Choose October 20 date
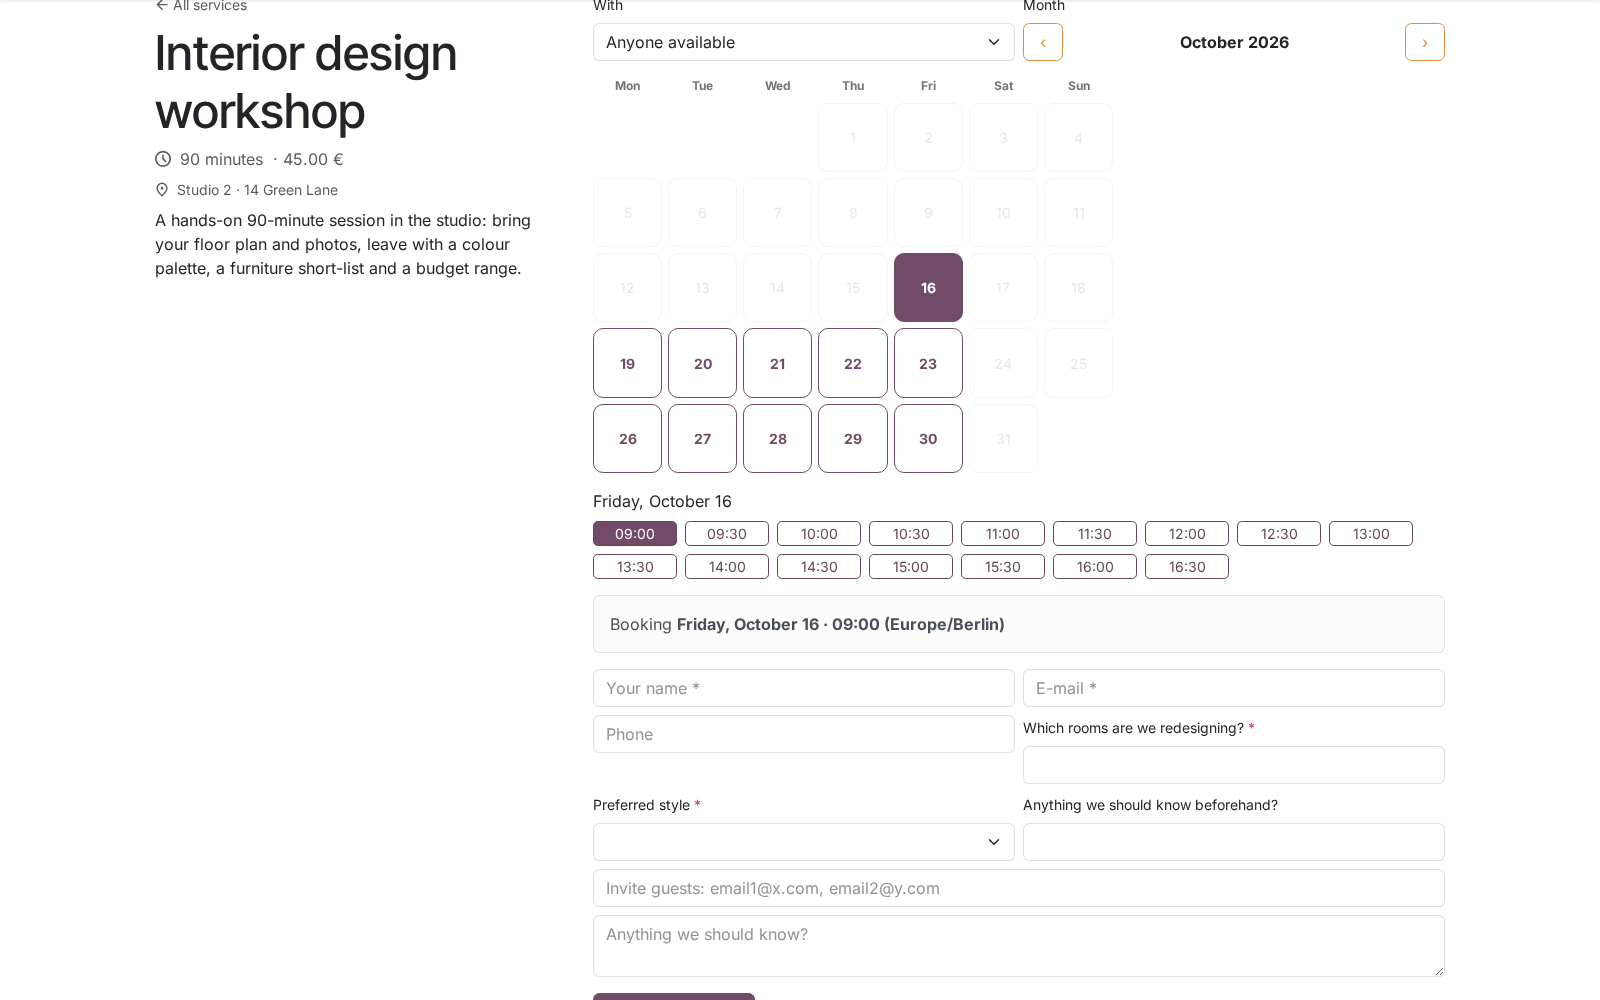The image size is (1600, 1000). [702, 363]
